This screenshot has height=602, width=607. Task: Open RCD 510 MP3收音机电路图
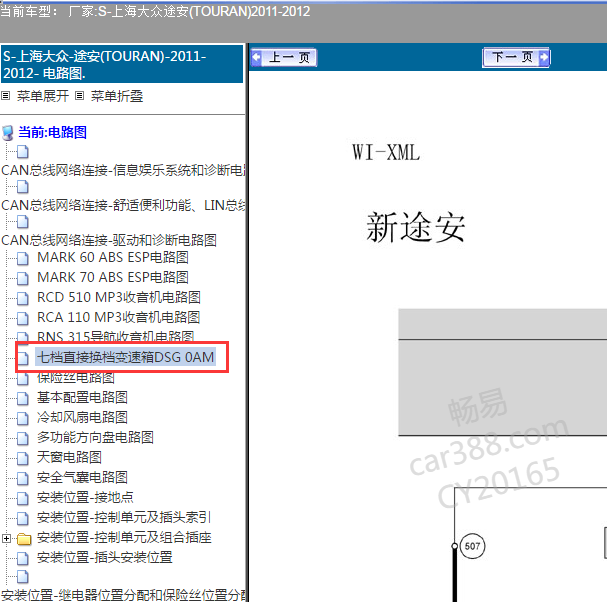(119, 297)
